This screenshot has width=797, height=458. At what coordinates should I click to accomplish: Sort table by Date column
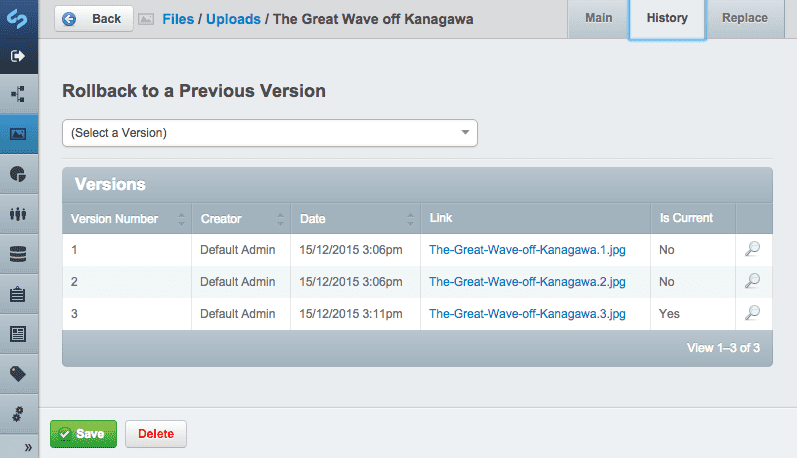point(356,219)
